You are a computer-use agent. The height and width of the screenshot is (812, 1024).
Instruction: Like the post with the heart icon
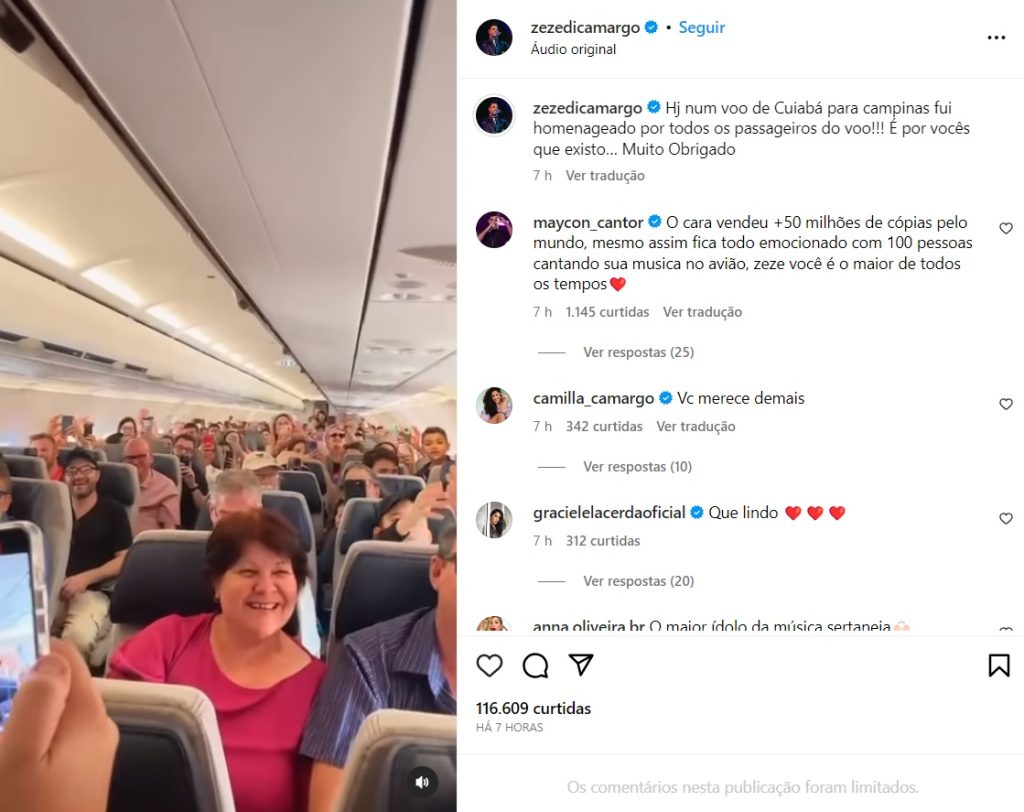coord(489,665)
